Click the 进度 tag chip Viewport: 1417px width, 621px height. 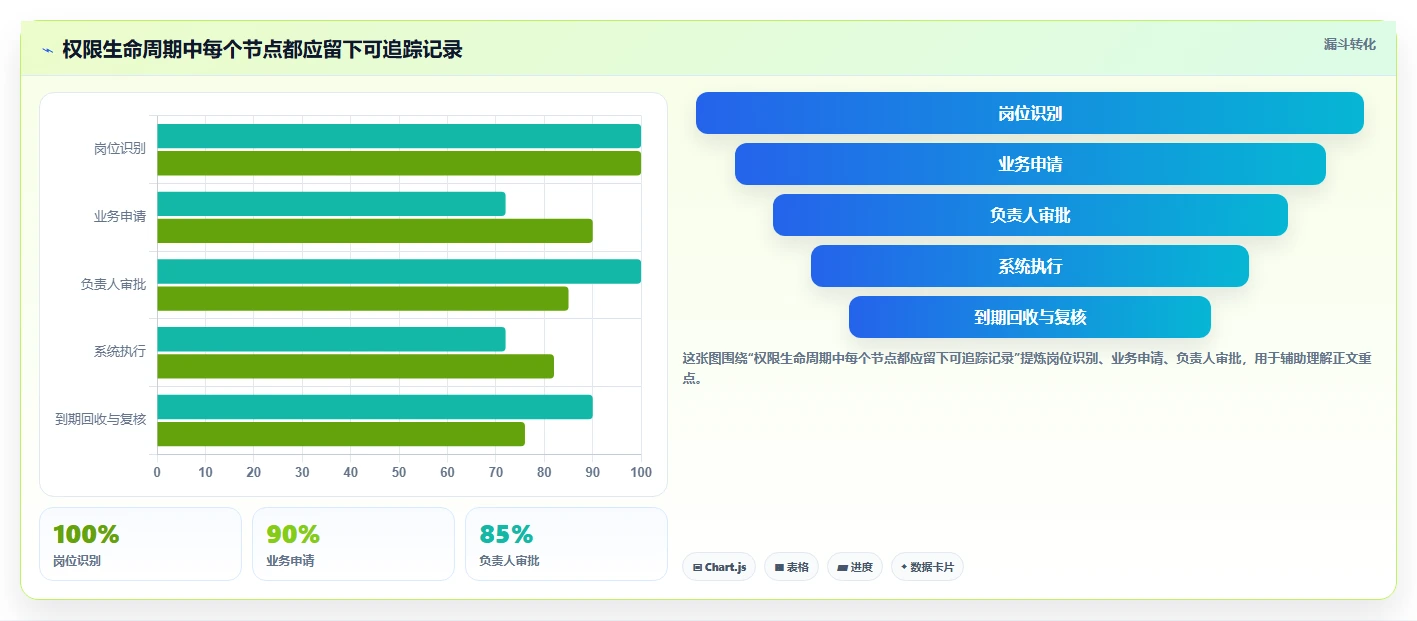coord(855,567)
